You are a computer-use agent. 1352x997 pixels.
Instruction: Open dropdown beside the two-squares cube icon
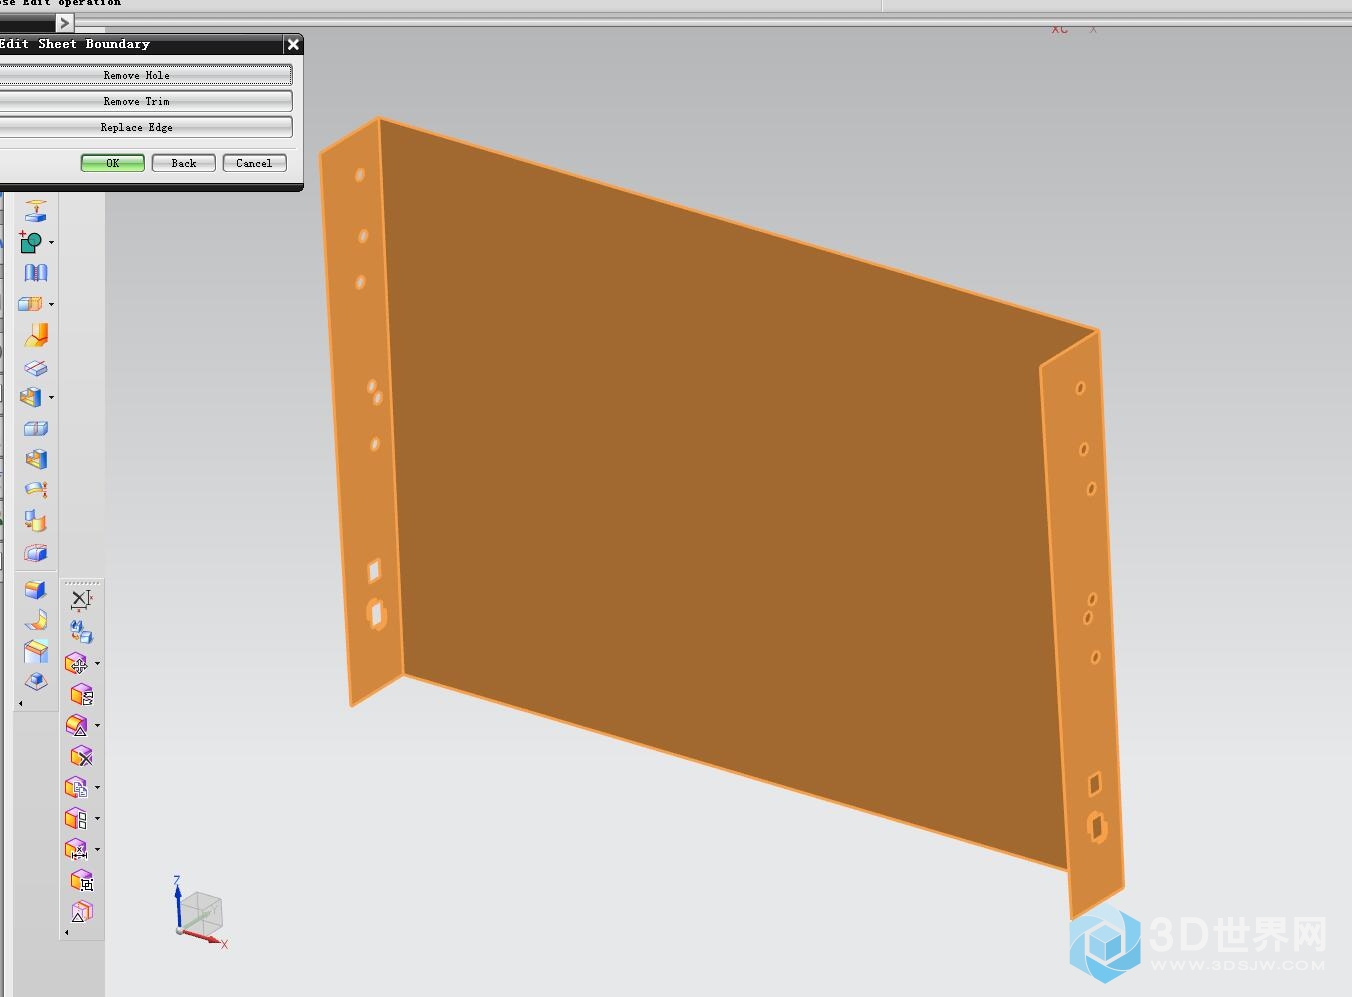click(x=97, y=818)
